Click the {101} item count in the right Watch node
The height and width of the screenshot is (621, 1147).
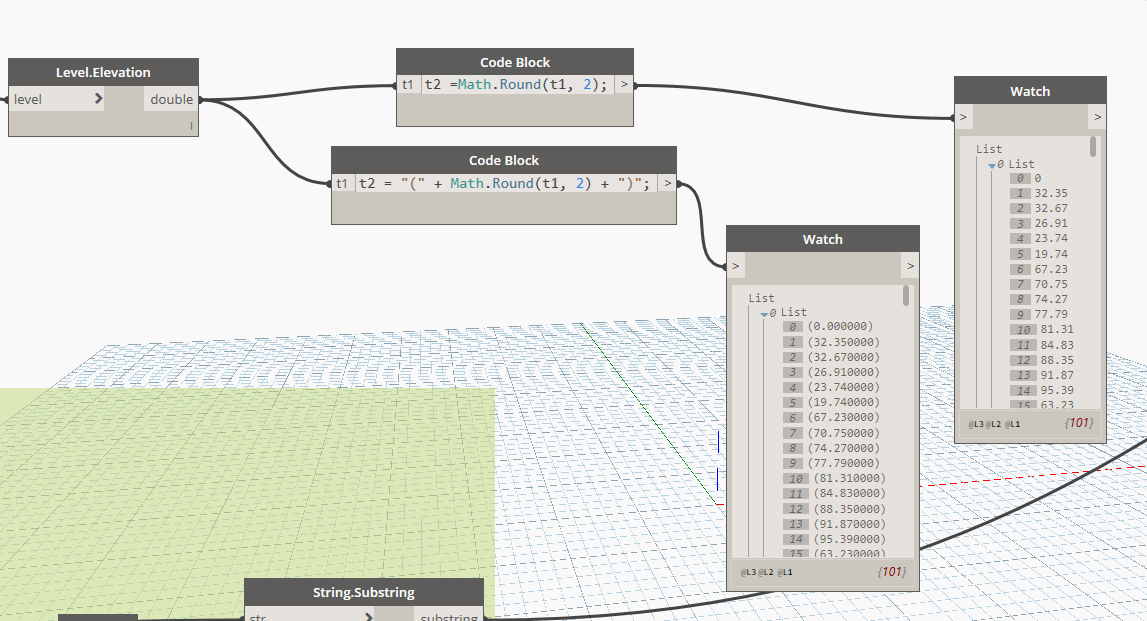tap(1078, 423)
